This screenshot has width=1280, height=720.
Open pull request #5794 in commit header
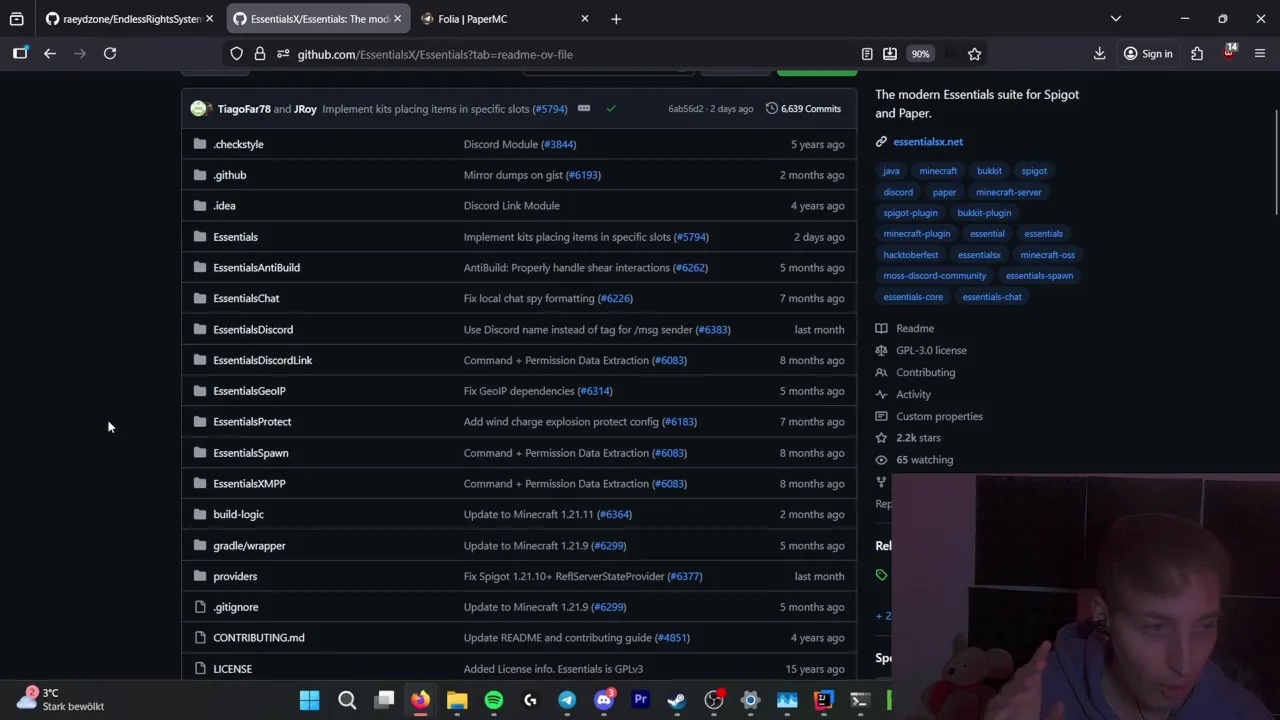click(550, 109)
